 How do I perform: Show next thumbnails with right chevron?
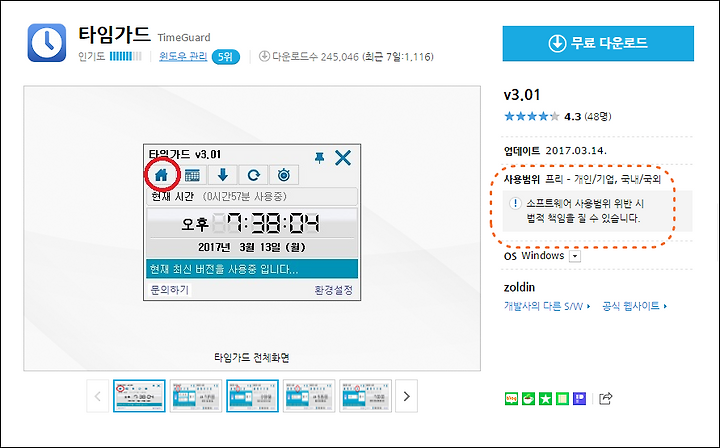(x=406, y=396)
